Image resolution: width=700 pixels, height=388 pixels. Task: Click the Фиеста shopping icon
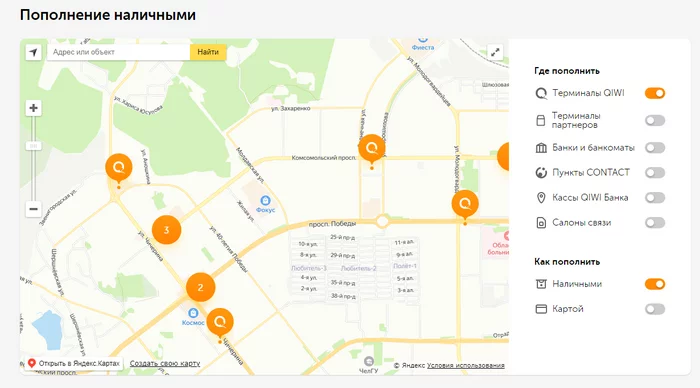423,40
